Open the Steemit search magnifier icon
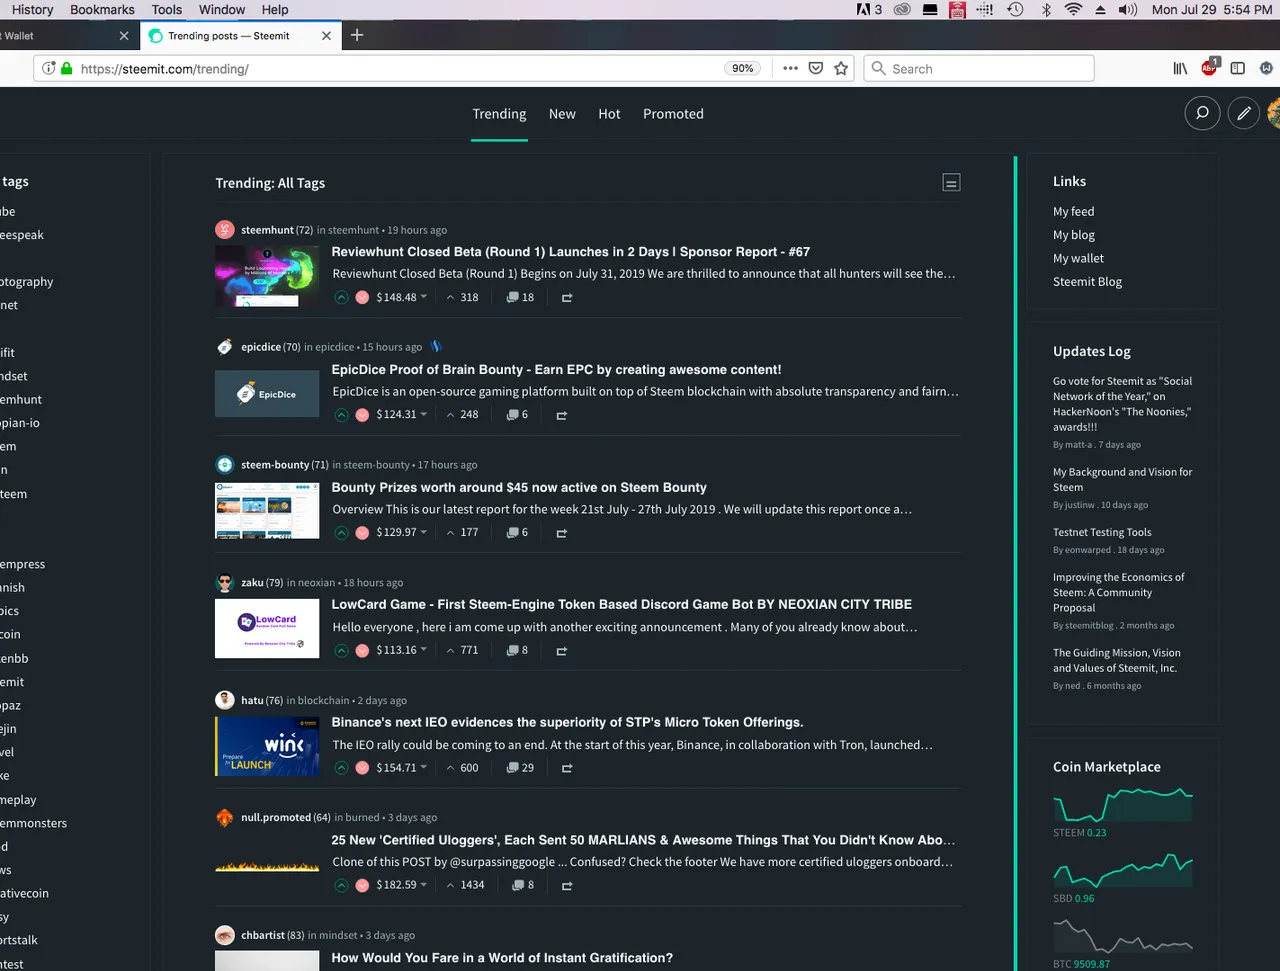This screenshot has height=971, width=1280. [1202, 113]
